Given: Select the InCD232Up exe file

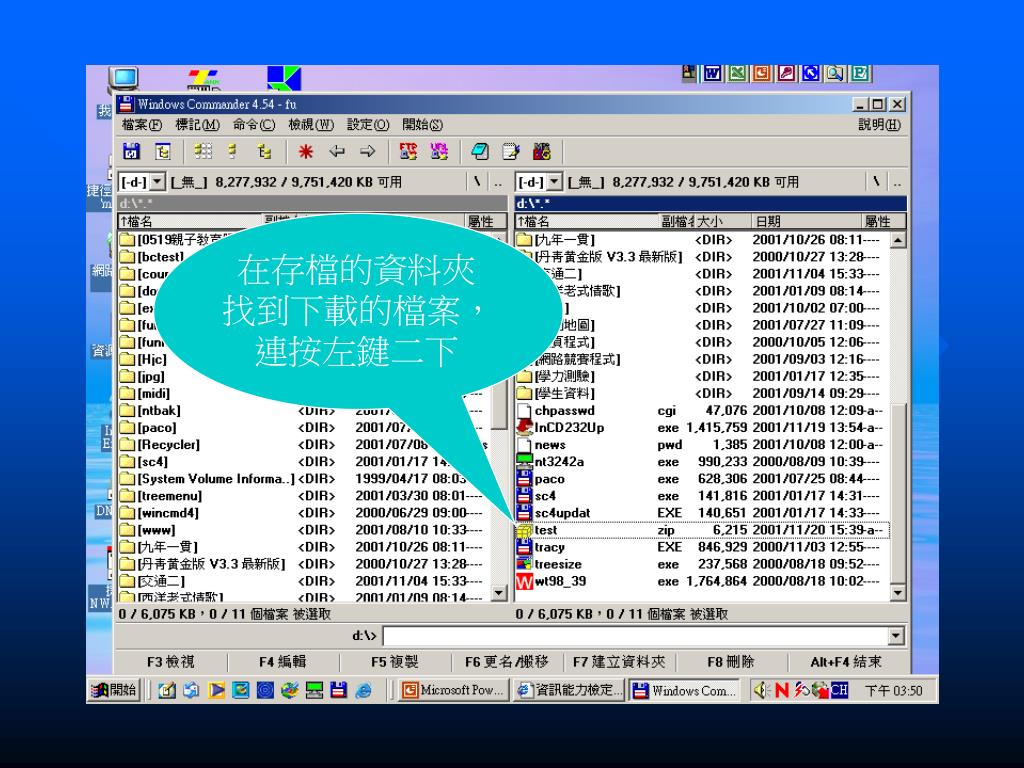Looking at the screenshot, I should pos(703,428).
